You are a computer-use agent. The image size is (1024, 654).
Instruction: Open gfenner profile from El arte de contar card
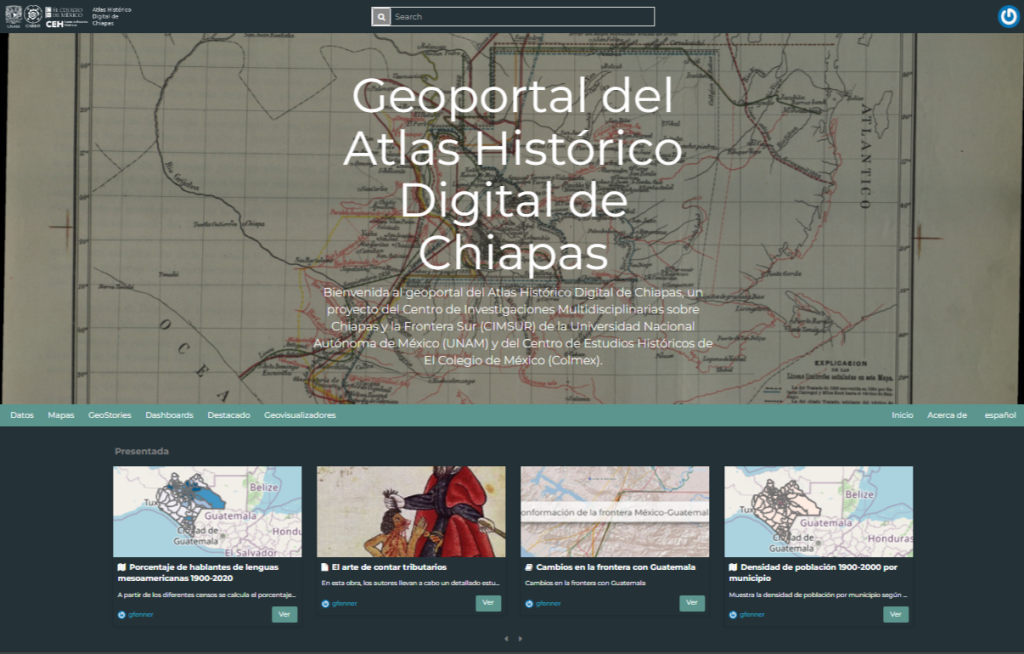(x=344, y=604)
